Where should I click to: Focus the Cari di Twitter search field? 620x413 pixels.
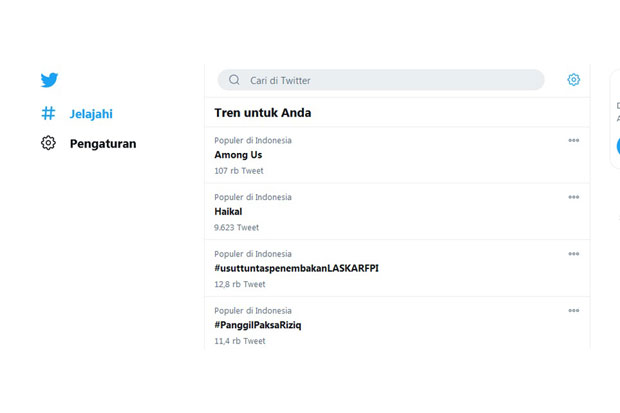[381, 80]
